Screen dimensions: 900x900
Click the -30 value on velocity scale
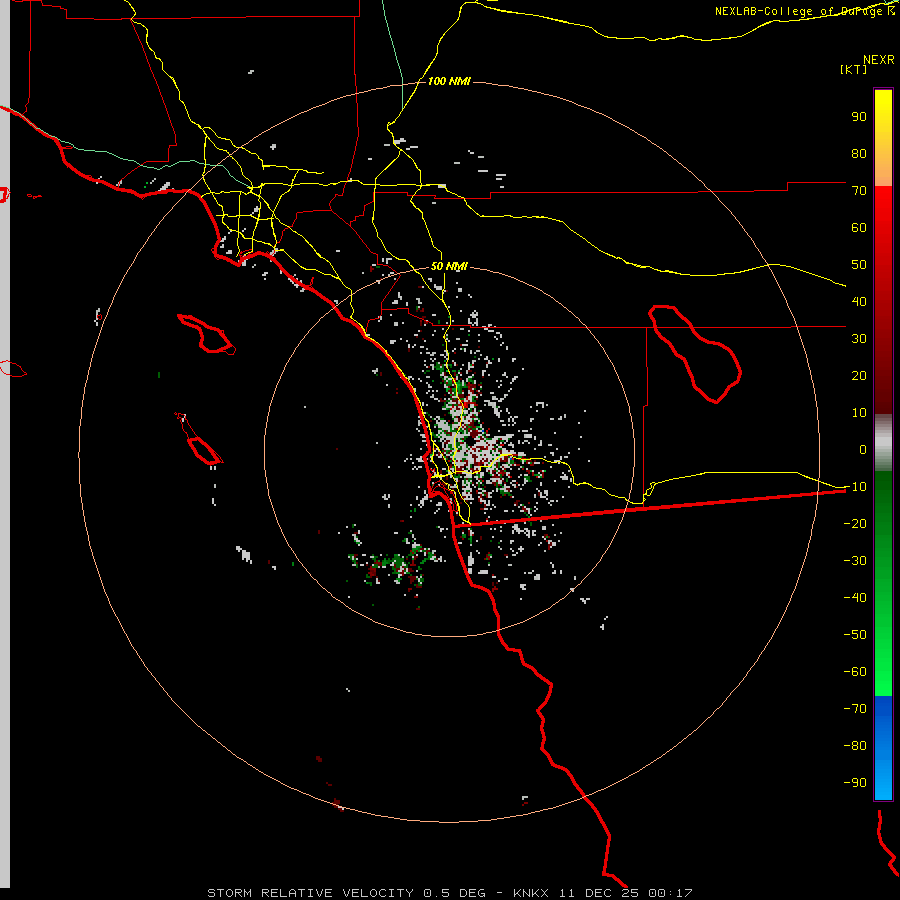pyautogui.click(x=855, y=561)
